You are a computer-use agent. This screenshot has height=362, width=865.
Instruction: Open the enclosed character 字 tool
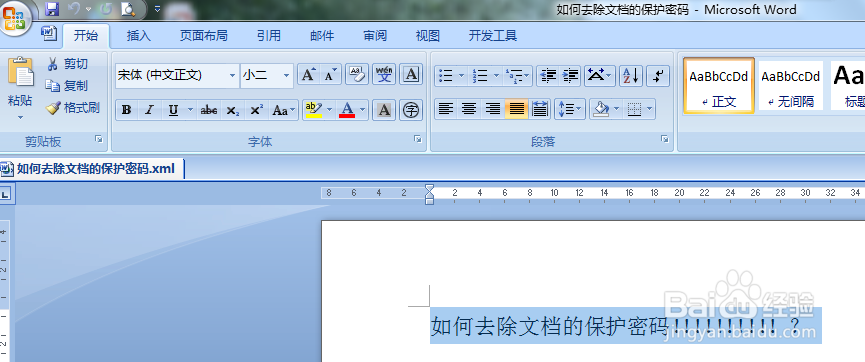coord(410,110)
